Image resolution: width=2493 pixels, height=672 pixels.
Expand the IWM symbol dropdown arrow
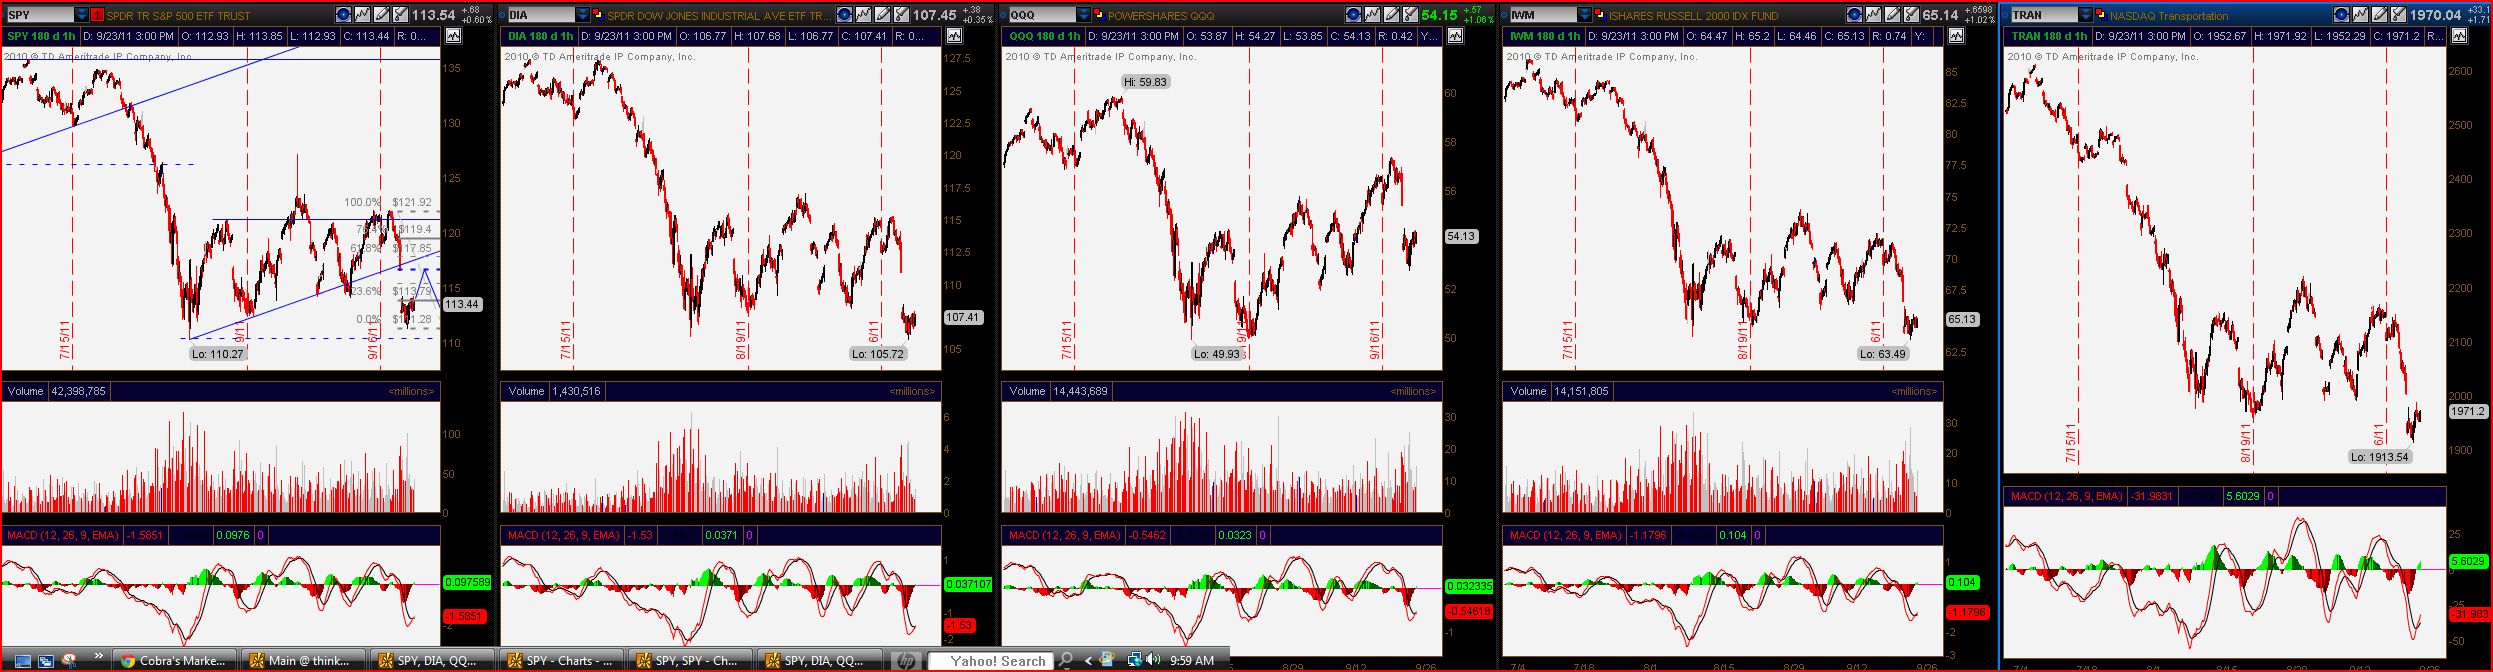coord(1585,15)
